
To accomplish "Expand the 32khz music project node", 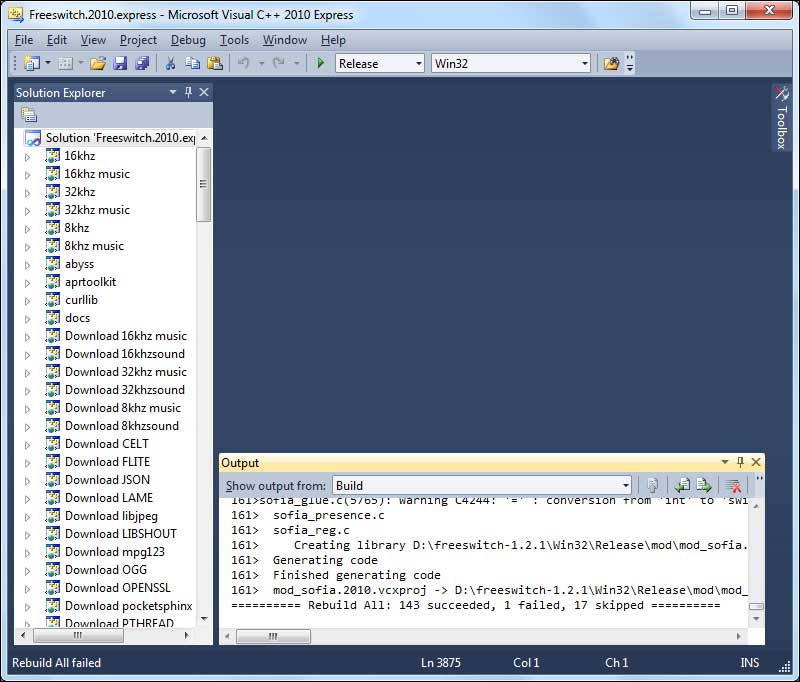I will [x=28, y=211].
